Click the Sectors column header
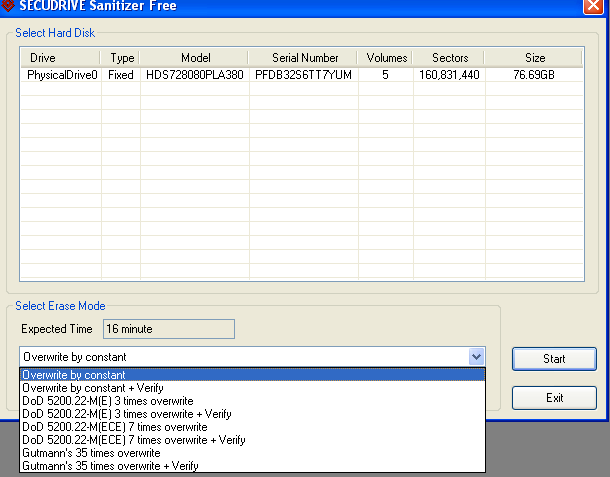Screen dimensions: 610x477 (x=449, y=58)
